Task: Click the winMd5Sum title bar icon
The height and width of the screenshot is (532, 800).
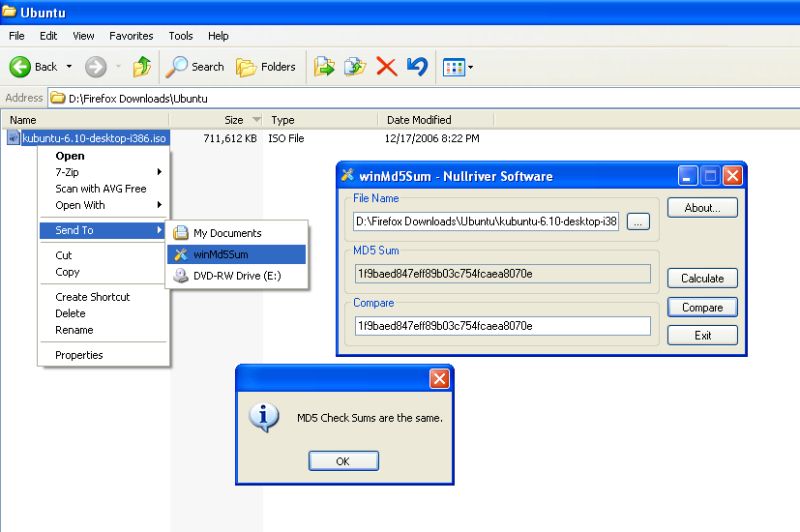Action: (x=347, y=175)
